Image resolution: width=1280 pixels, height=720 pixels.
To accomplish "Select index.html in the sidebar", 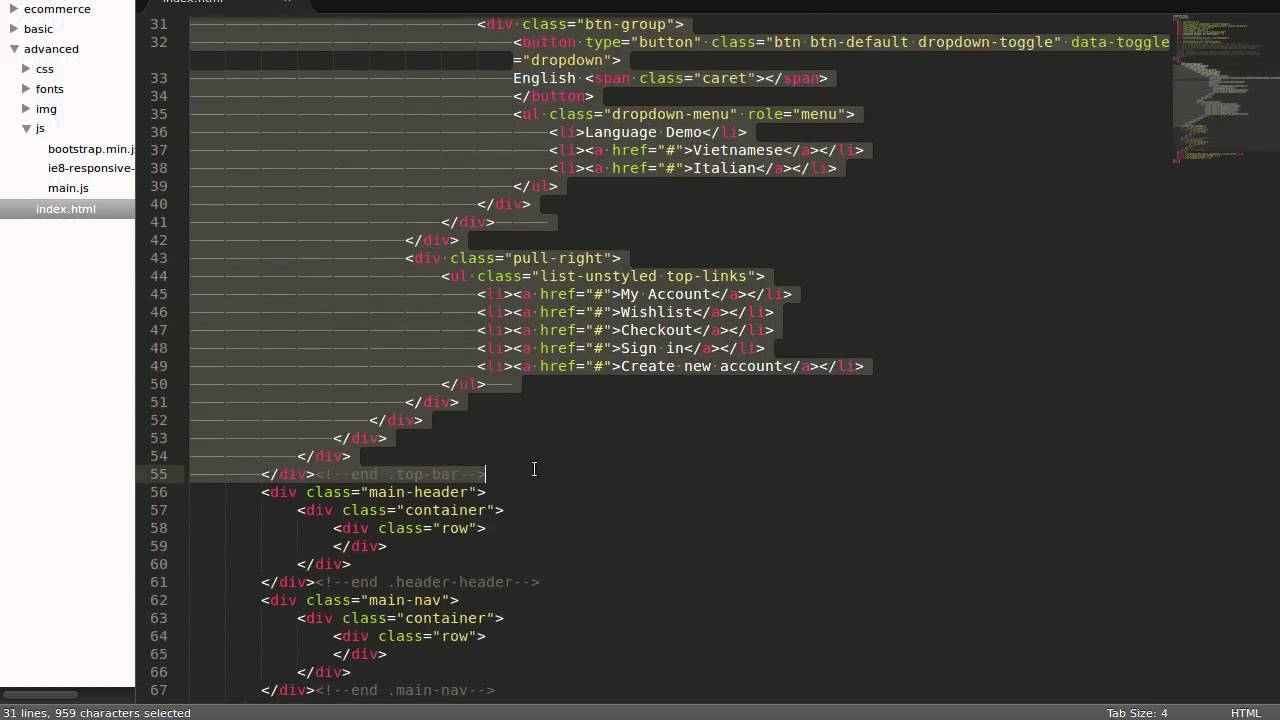I will [x=66, y=209].
